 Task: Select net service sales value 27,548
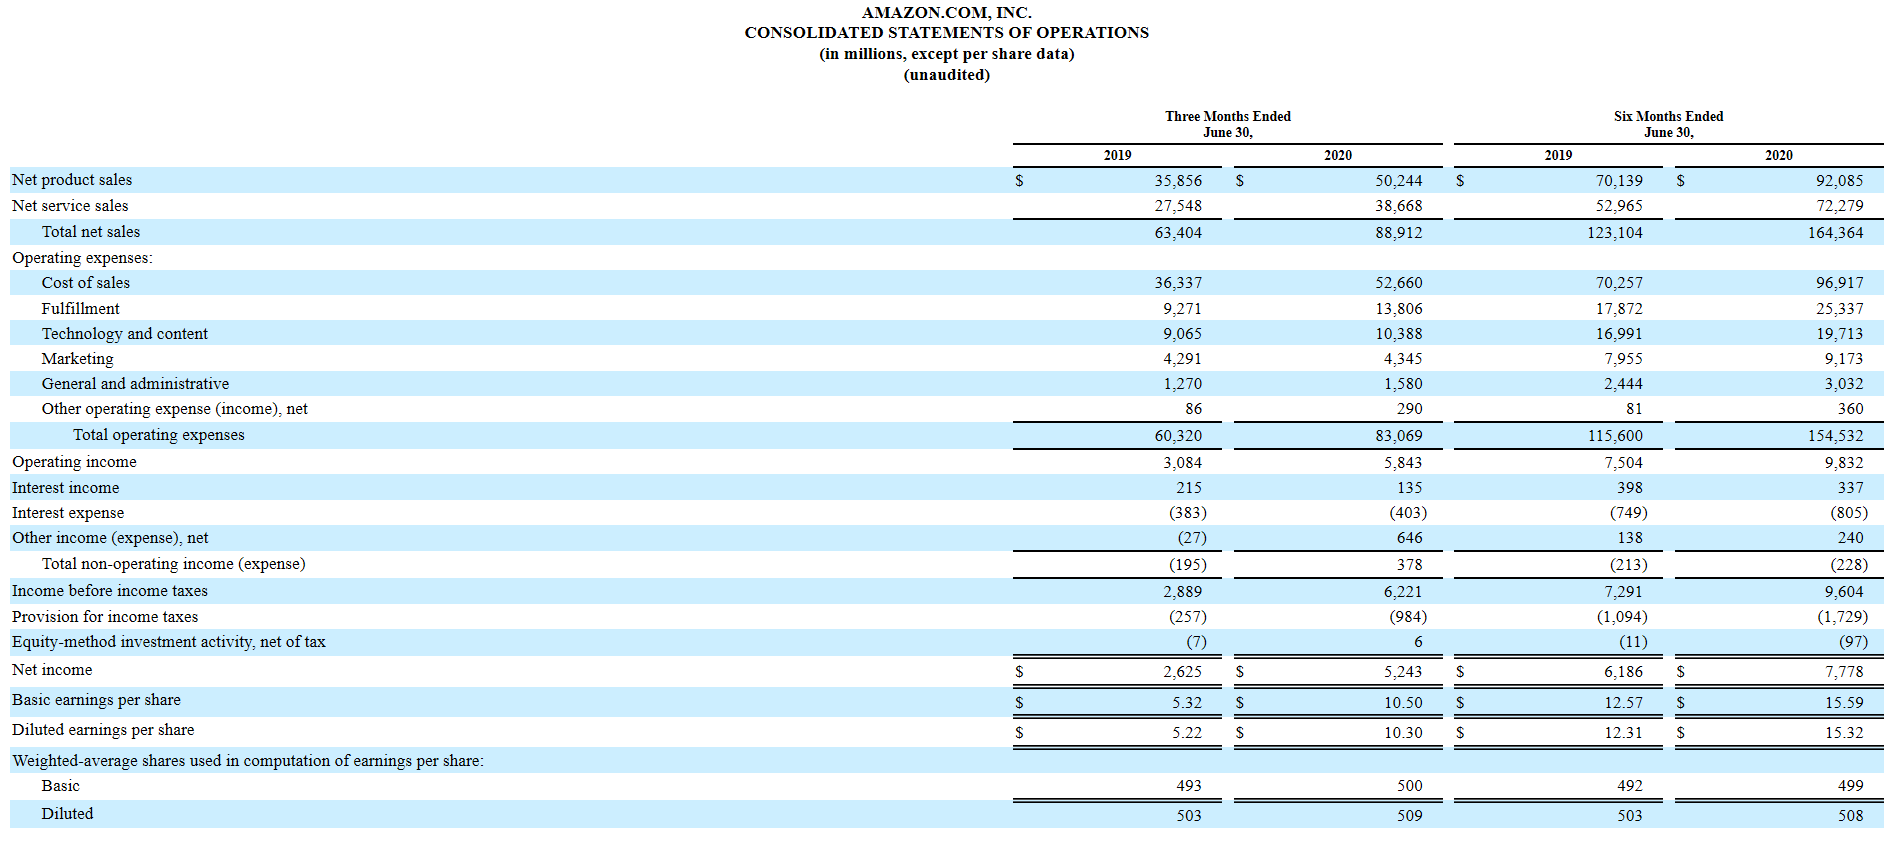pos(1178,206)
